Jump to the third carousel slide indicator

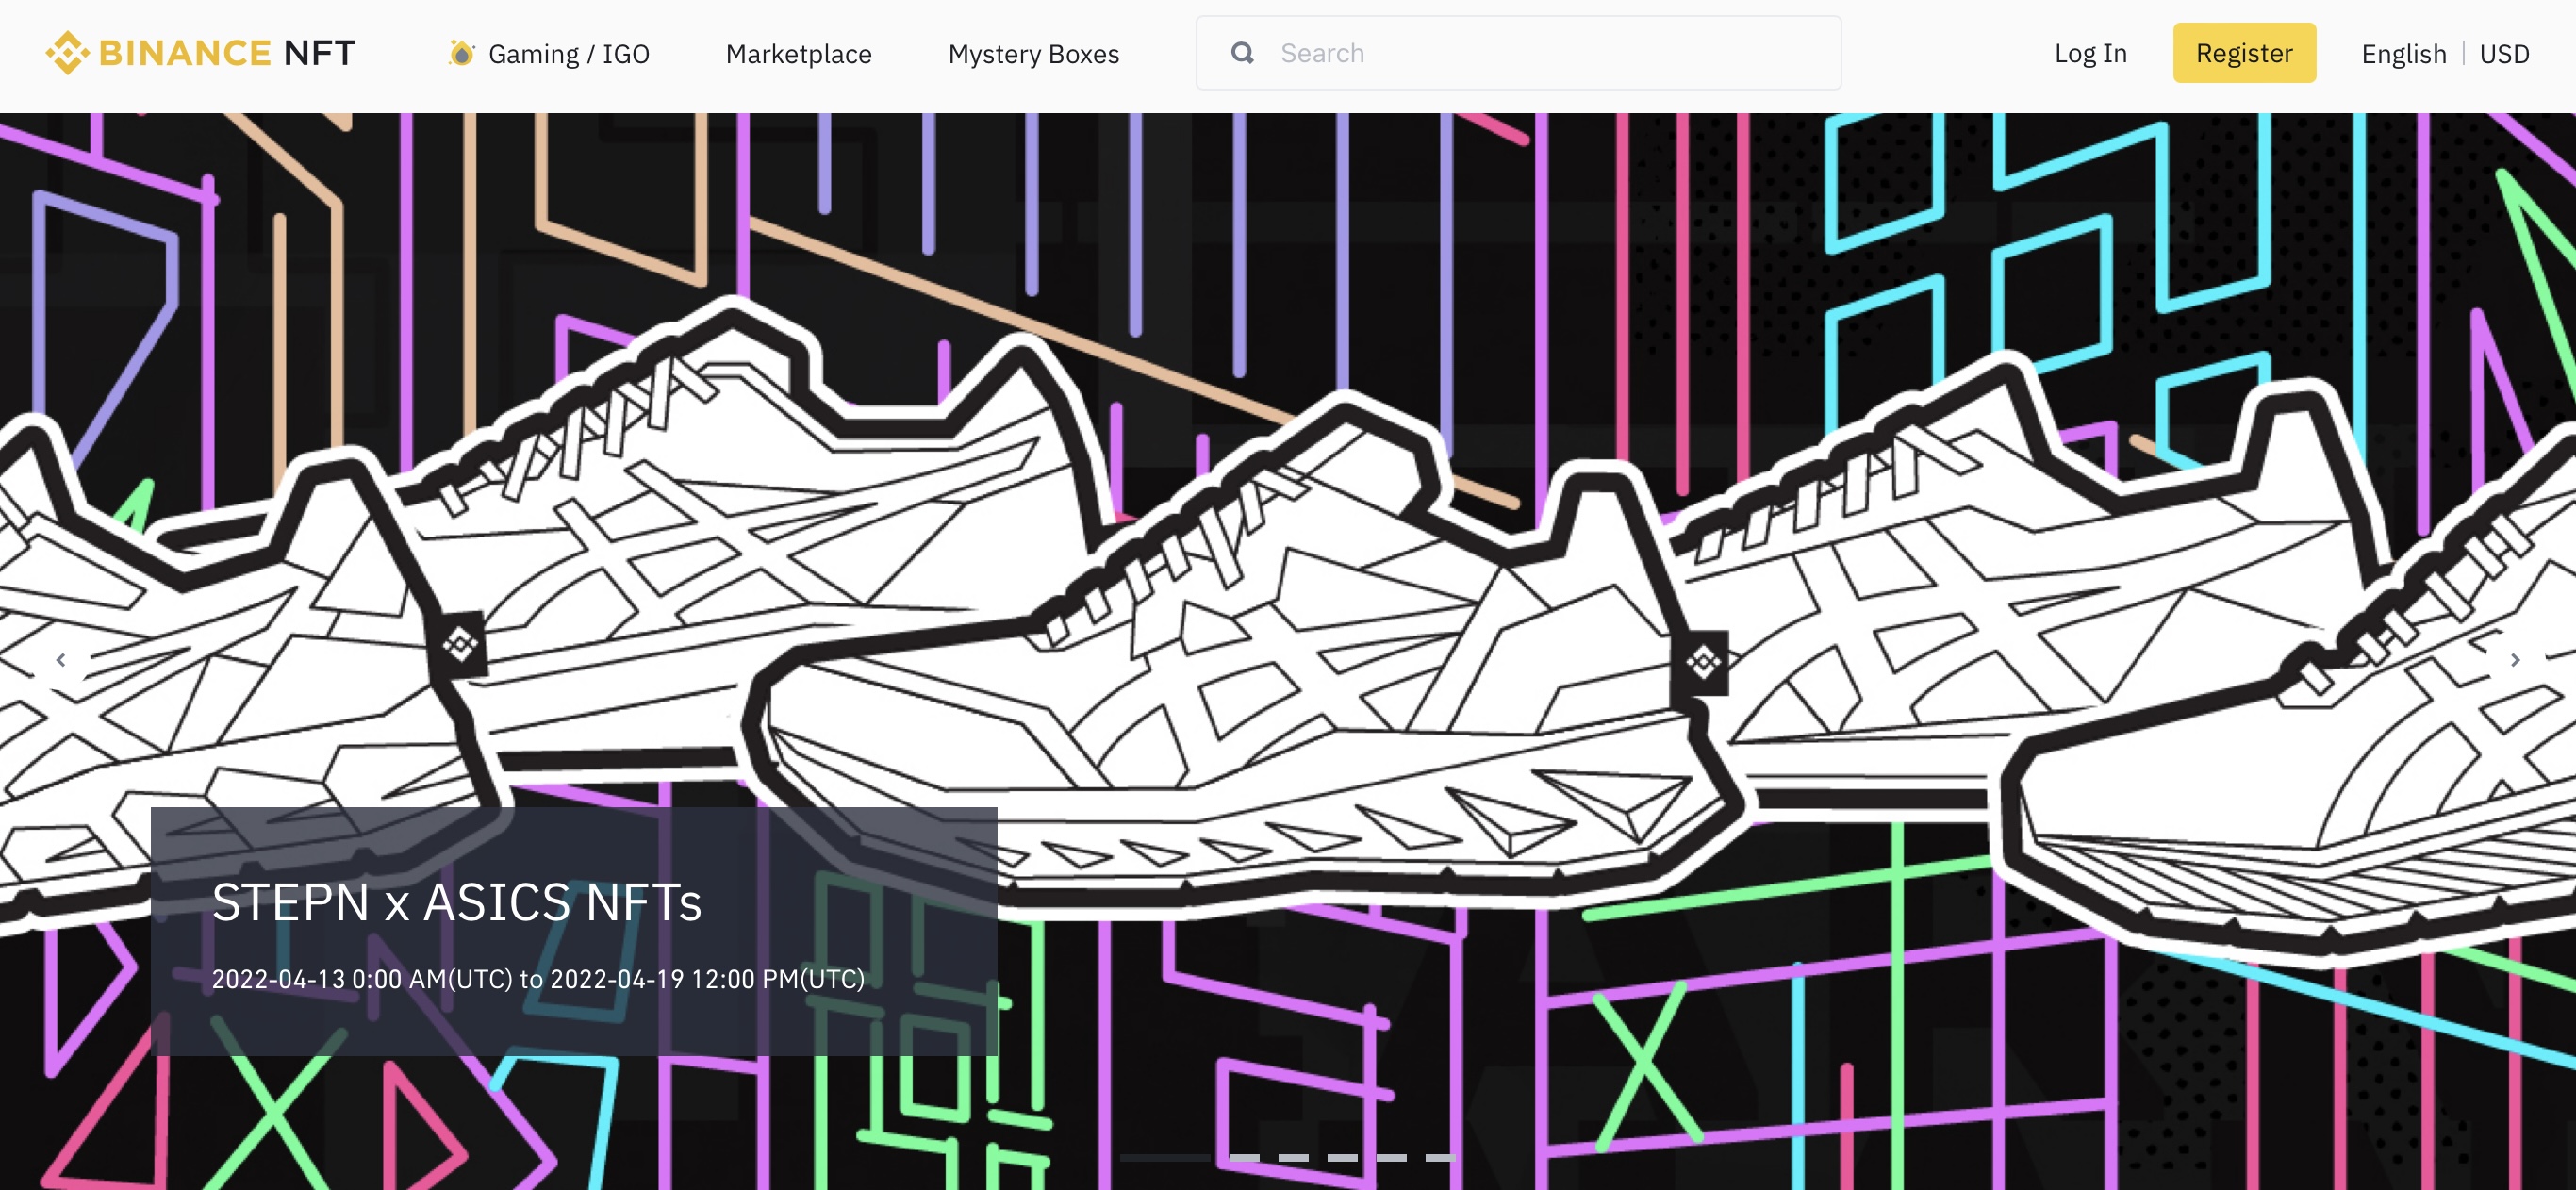tap(1293, 1157)
